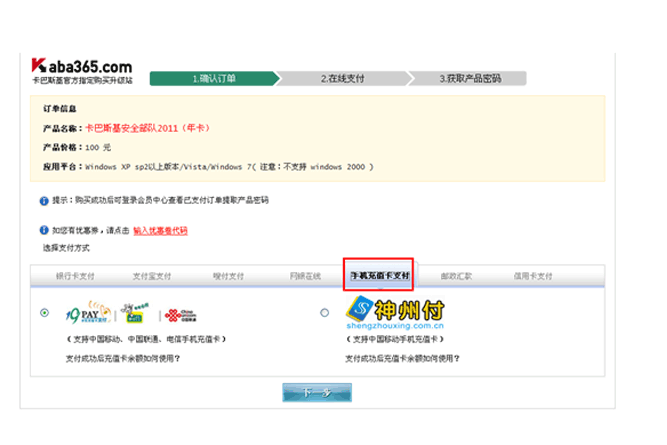The width and height of the screenshot is (667, 445).
Task: Click the 19PAY supported carriers note
Action: point(146,339)
